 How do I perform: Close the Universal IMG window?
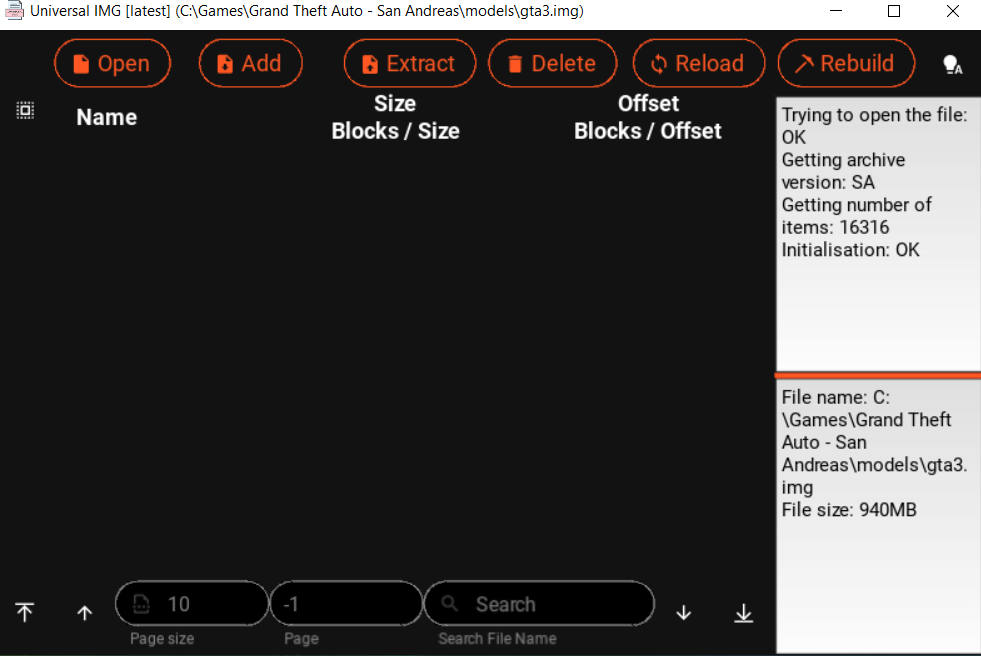[x=952, y=11]
